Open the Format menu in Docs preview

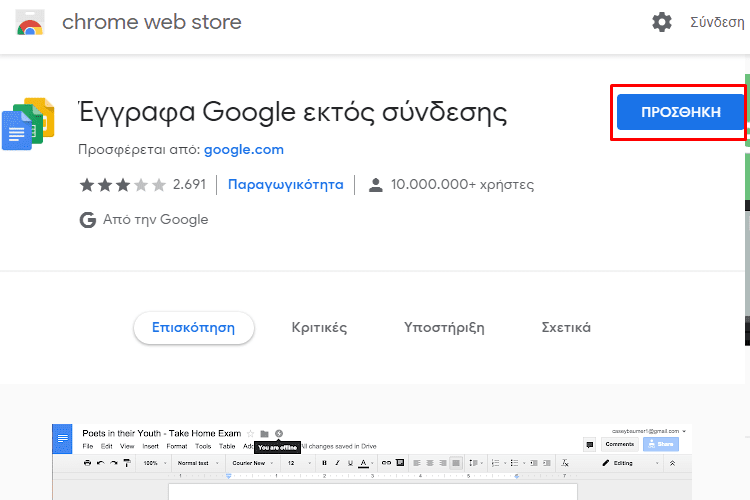177,446
